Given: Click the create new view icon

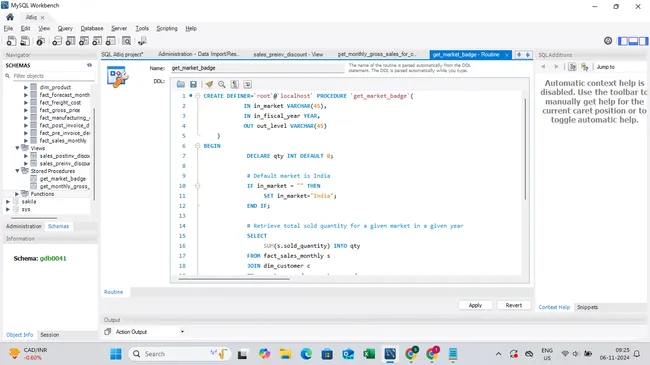Looking at the screenshot, I should pyautogui.click(x=84, y=41).
